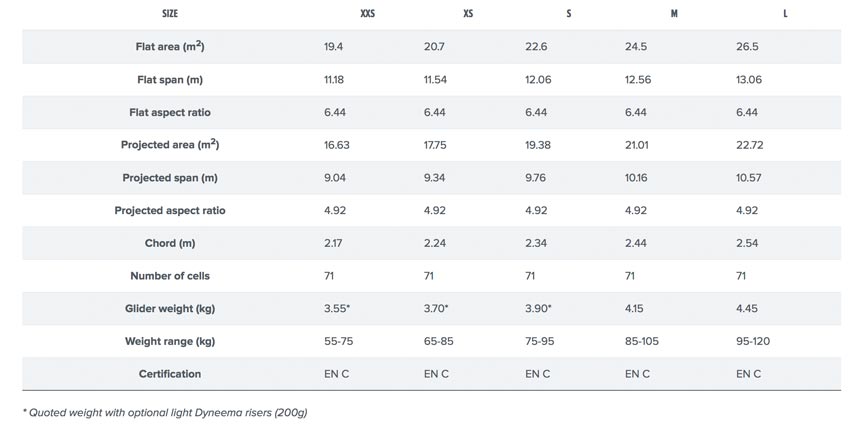Click the Chord (m) row label

170,243
